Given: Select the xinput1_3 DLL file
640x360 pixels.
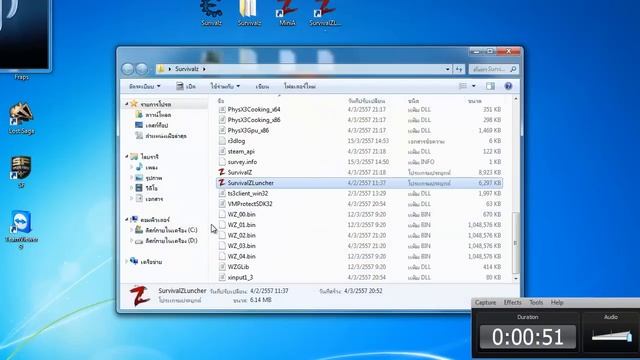Looking at the screenshot, I should click(359, 278).
